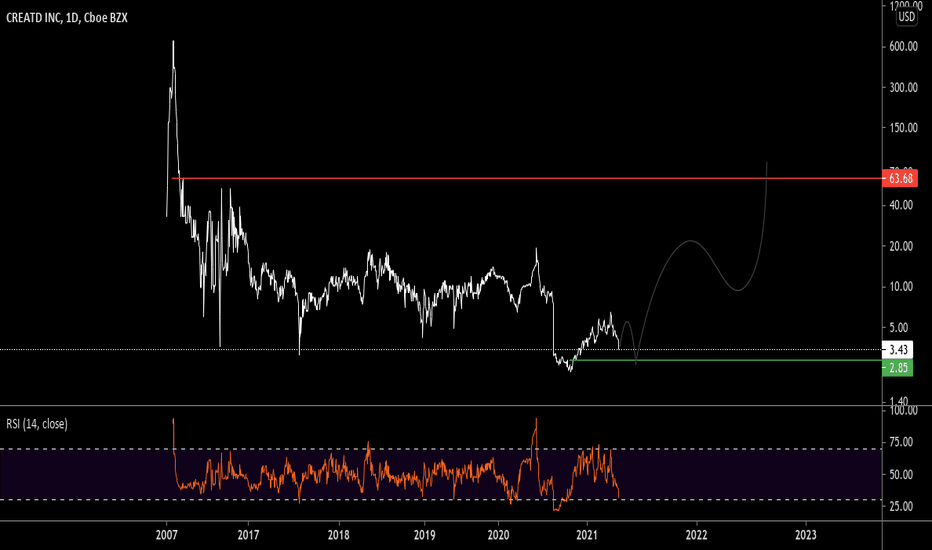Viewport: 932px width, 550px height.
Task: Click the 2022 label on time axis
Action: (x=697, y=535)
